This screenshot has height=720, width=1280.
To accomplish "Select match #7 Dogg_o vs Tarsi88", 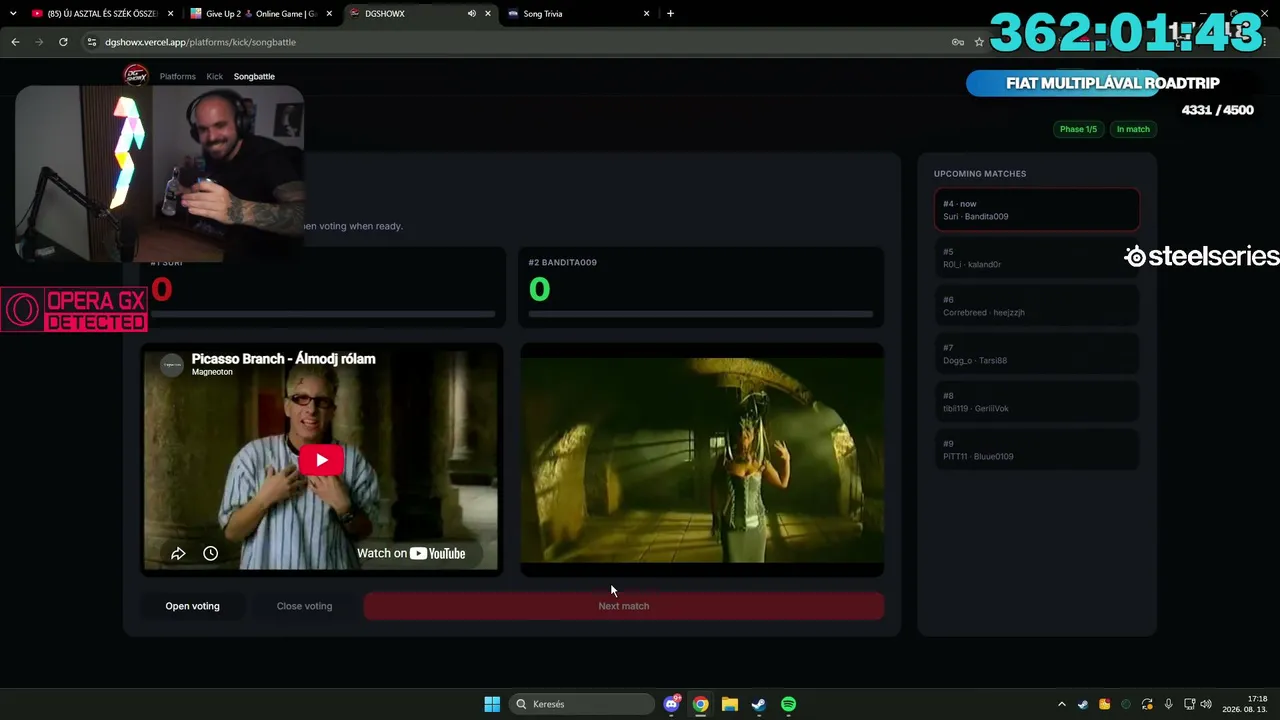I will (x=1036, y=354).
